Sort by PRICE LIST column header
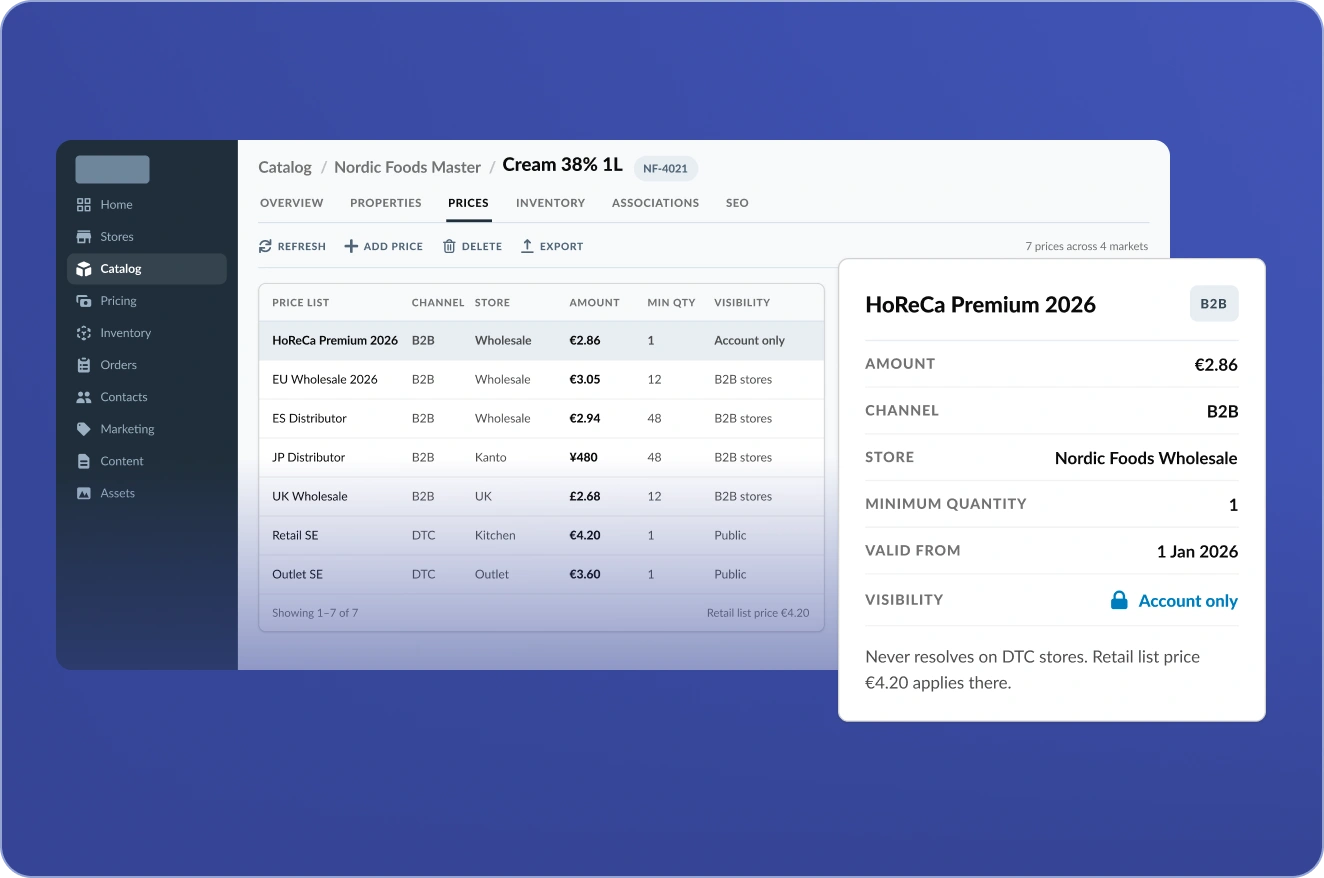This screenshot has width=1324, height=878. click(300, 302)
